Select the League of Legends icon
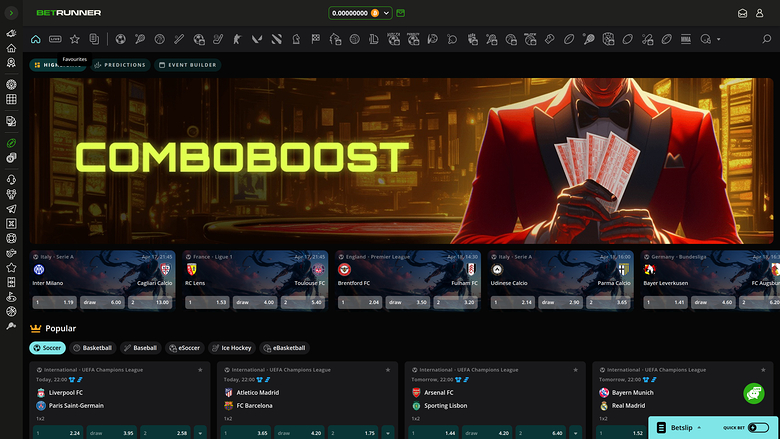The width and height of the screenshot is (780, 439). coord(374,39)
